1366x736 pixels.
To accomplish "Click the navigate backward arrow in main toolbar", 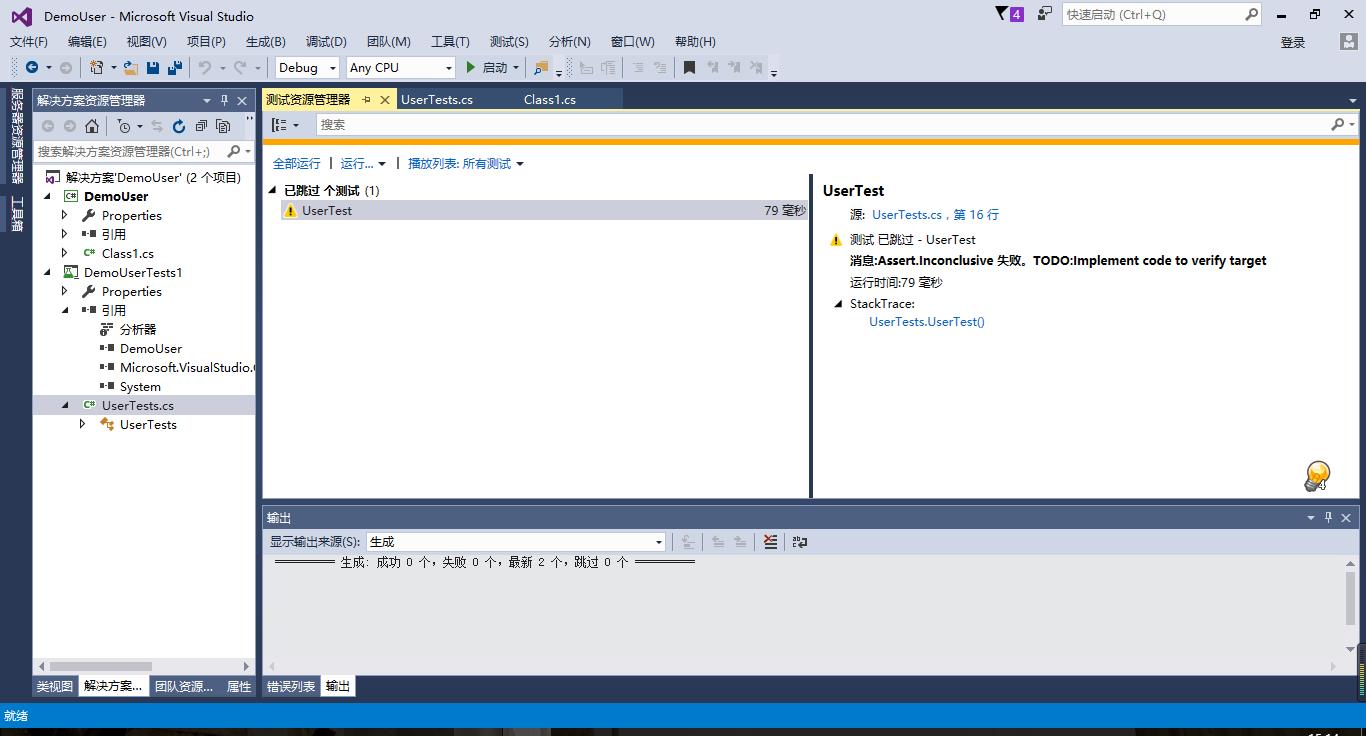I will pos(32,67).
